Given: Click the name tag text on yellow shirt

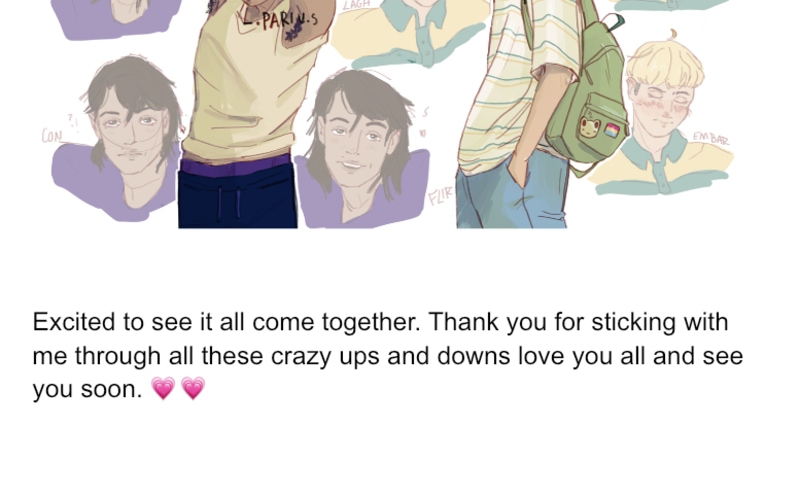Looking at the screenshot, I should (282, 20).
